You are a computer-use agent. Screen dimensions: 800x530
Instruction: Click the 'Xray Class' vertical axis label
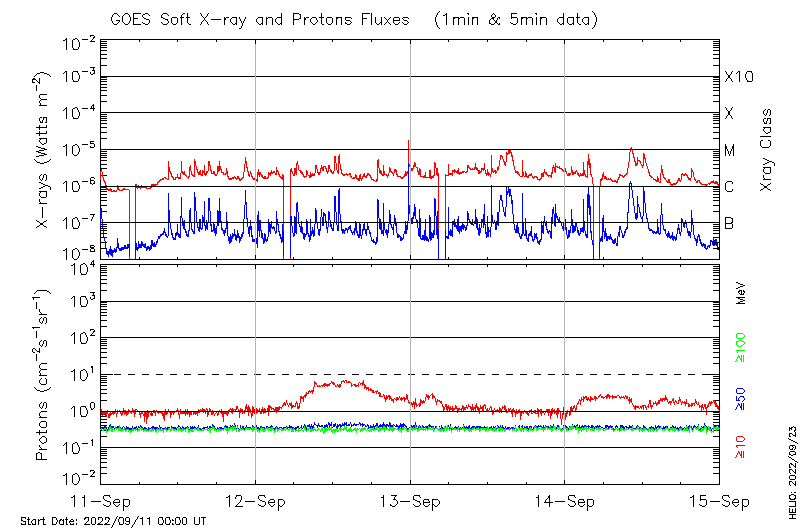click(767, 149)
